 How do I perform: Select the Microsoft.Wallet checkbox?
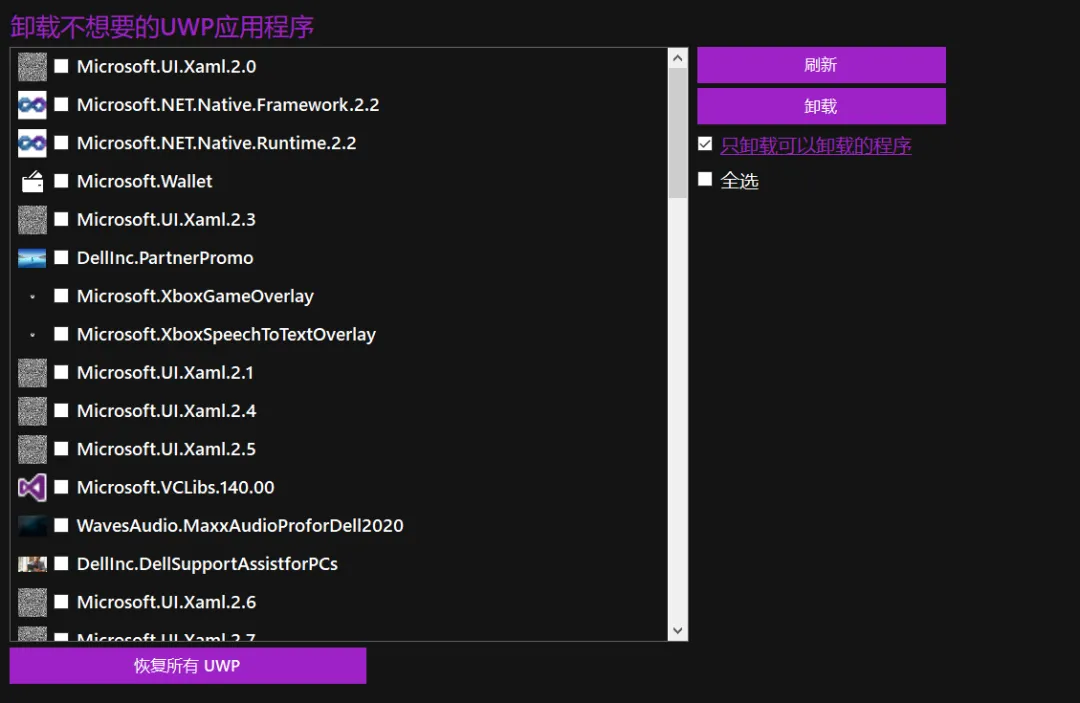pos(61,181)
